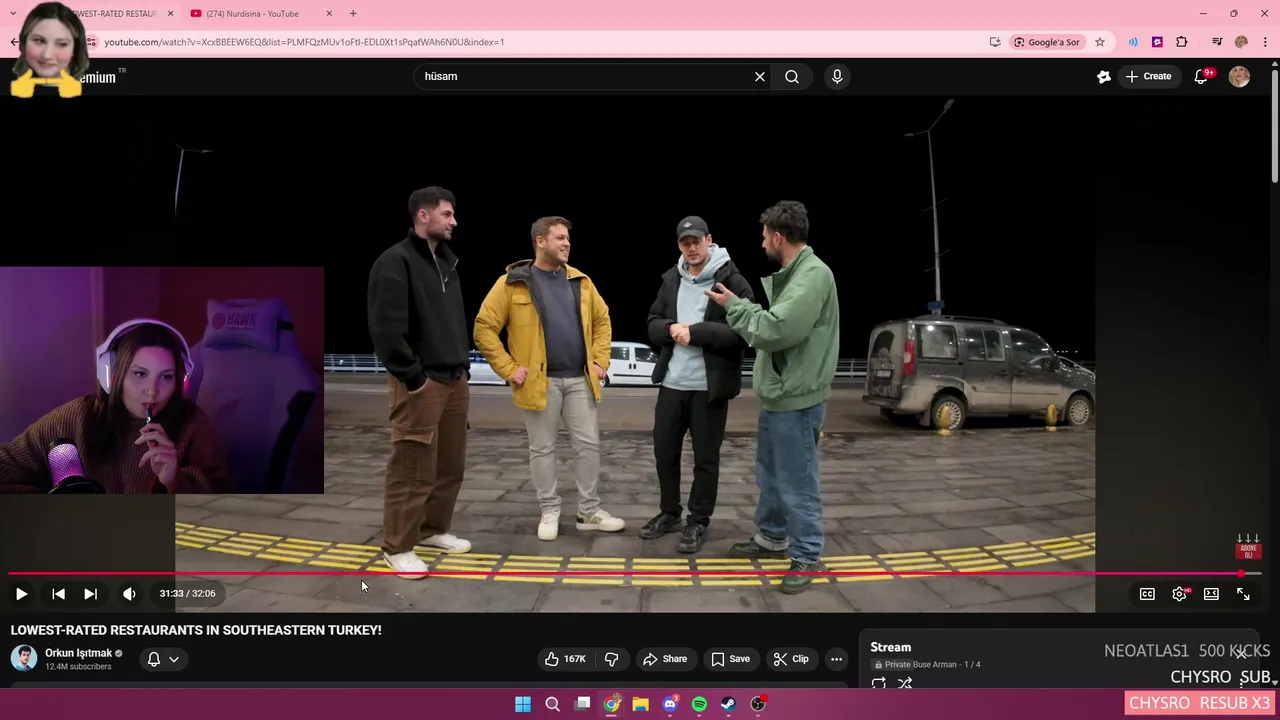Open the Create menu
Screen dimensions: 1280x720
tap(1148, 77)
